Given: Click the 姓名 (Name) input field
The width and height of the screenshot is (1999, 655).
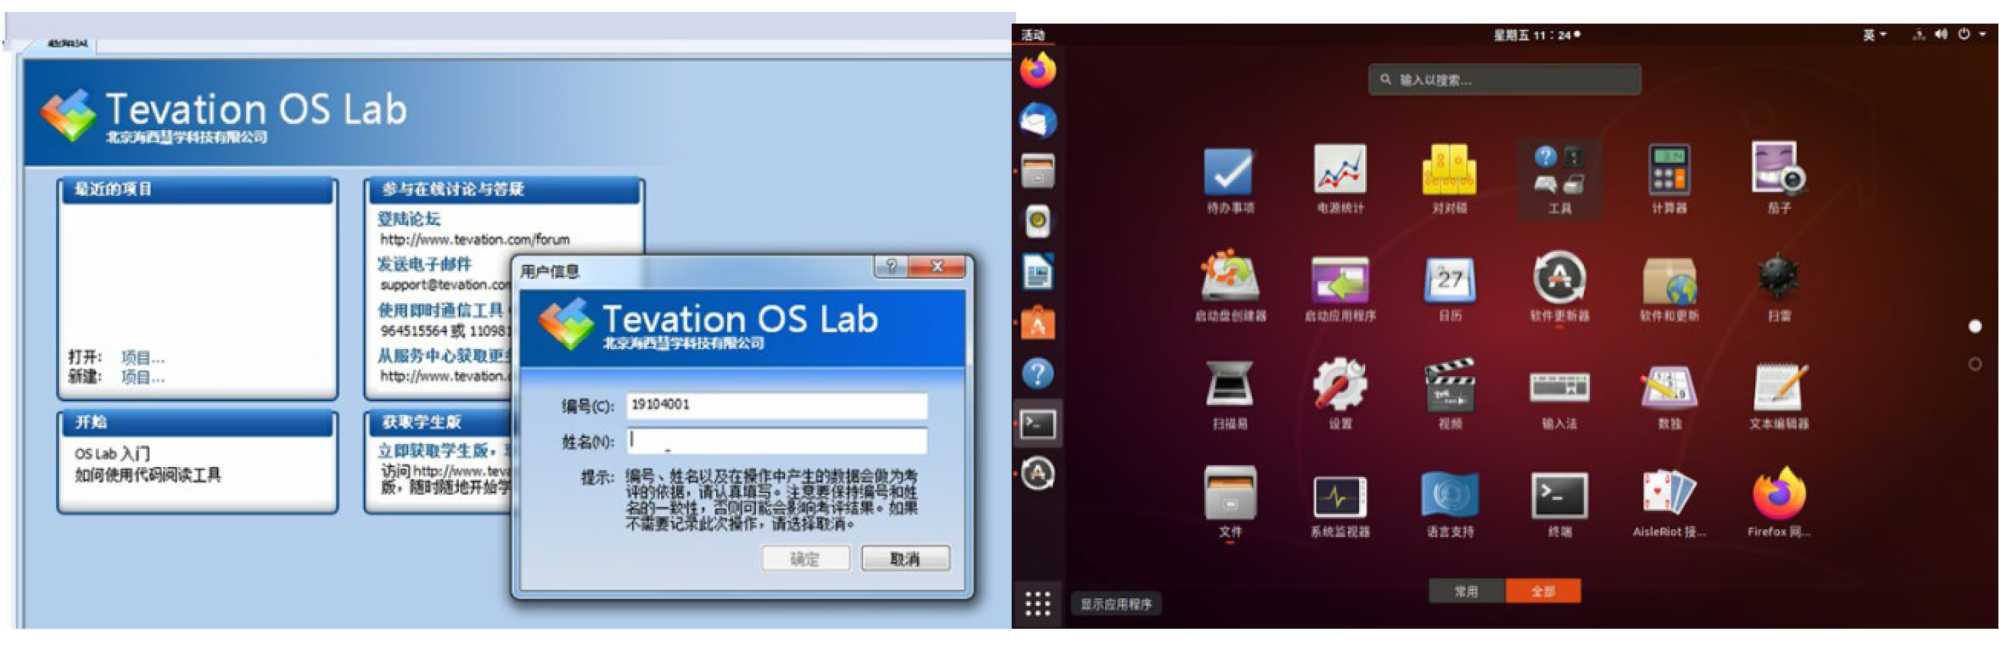Looking at the screenshot, I should 776,440.
